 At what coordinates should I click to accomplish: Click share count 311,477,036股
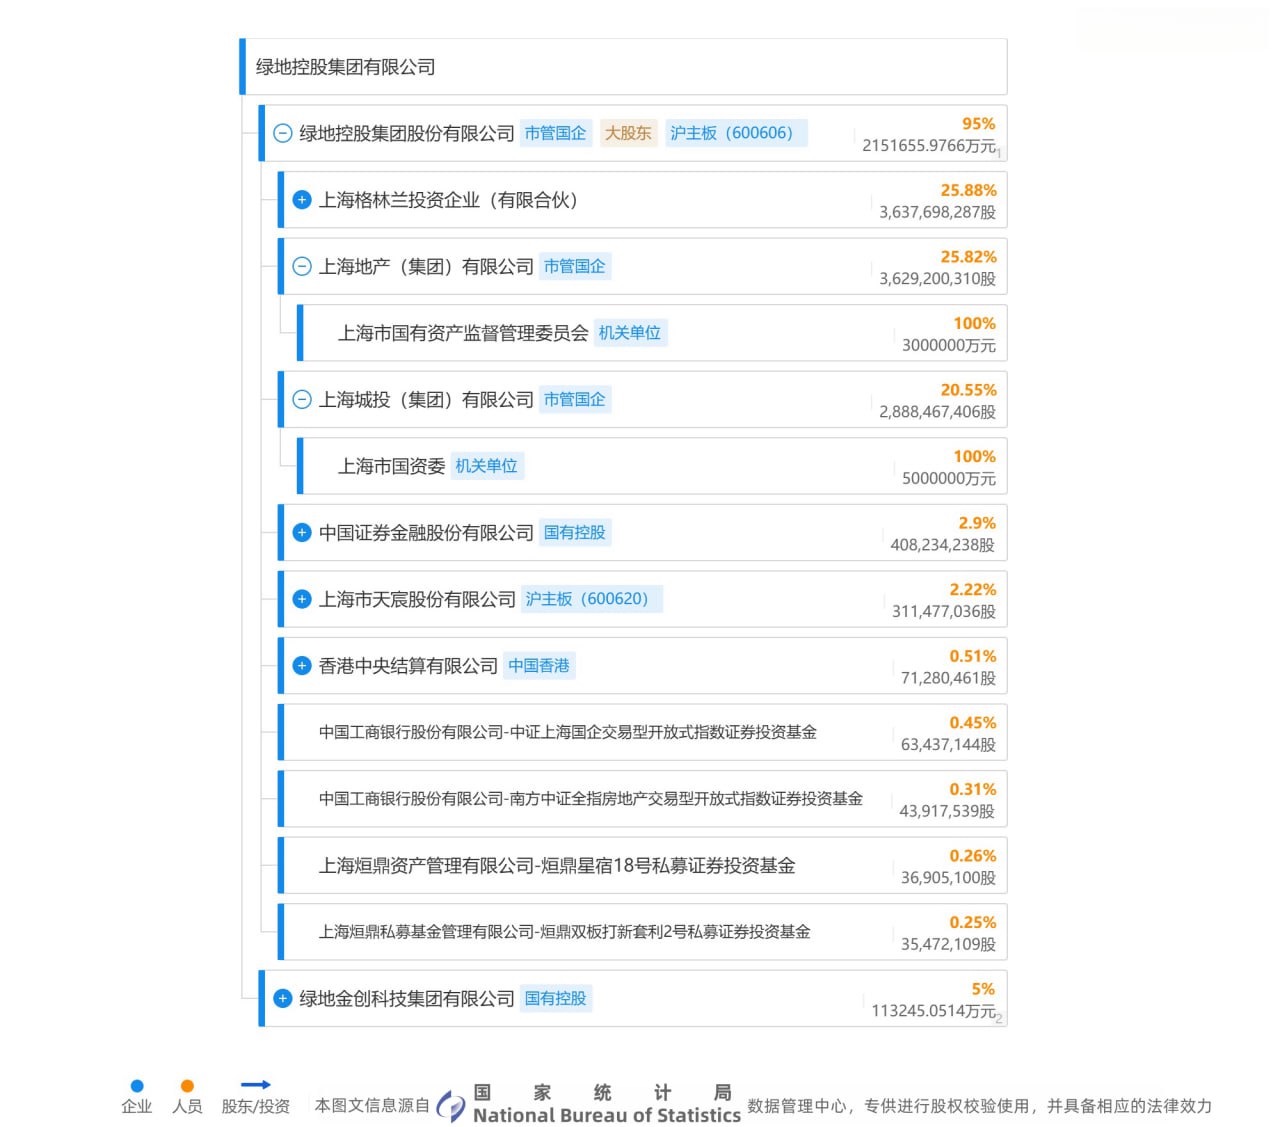[x=943, y=611]
